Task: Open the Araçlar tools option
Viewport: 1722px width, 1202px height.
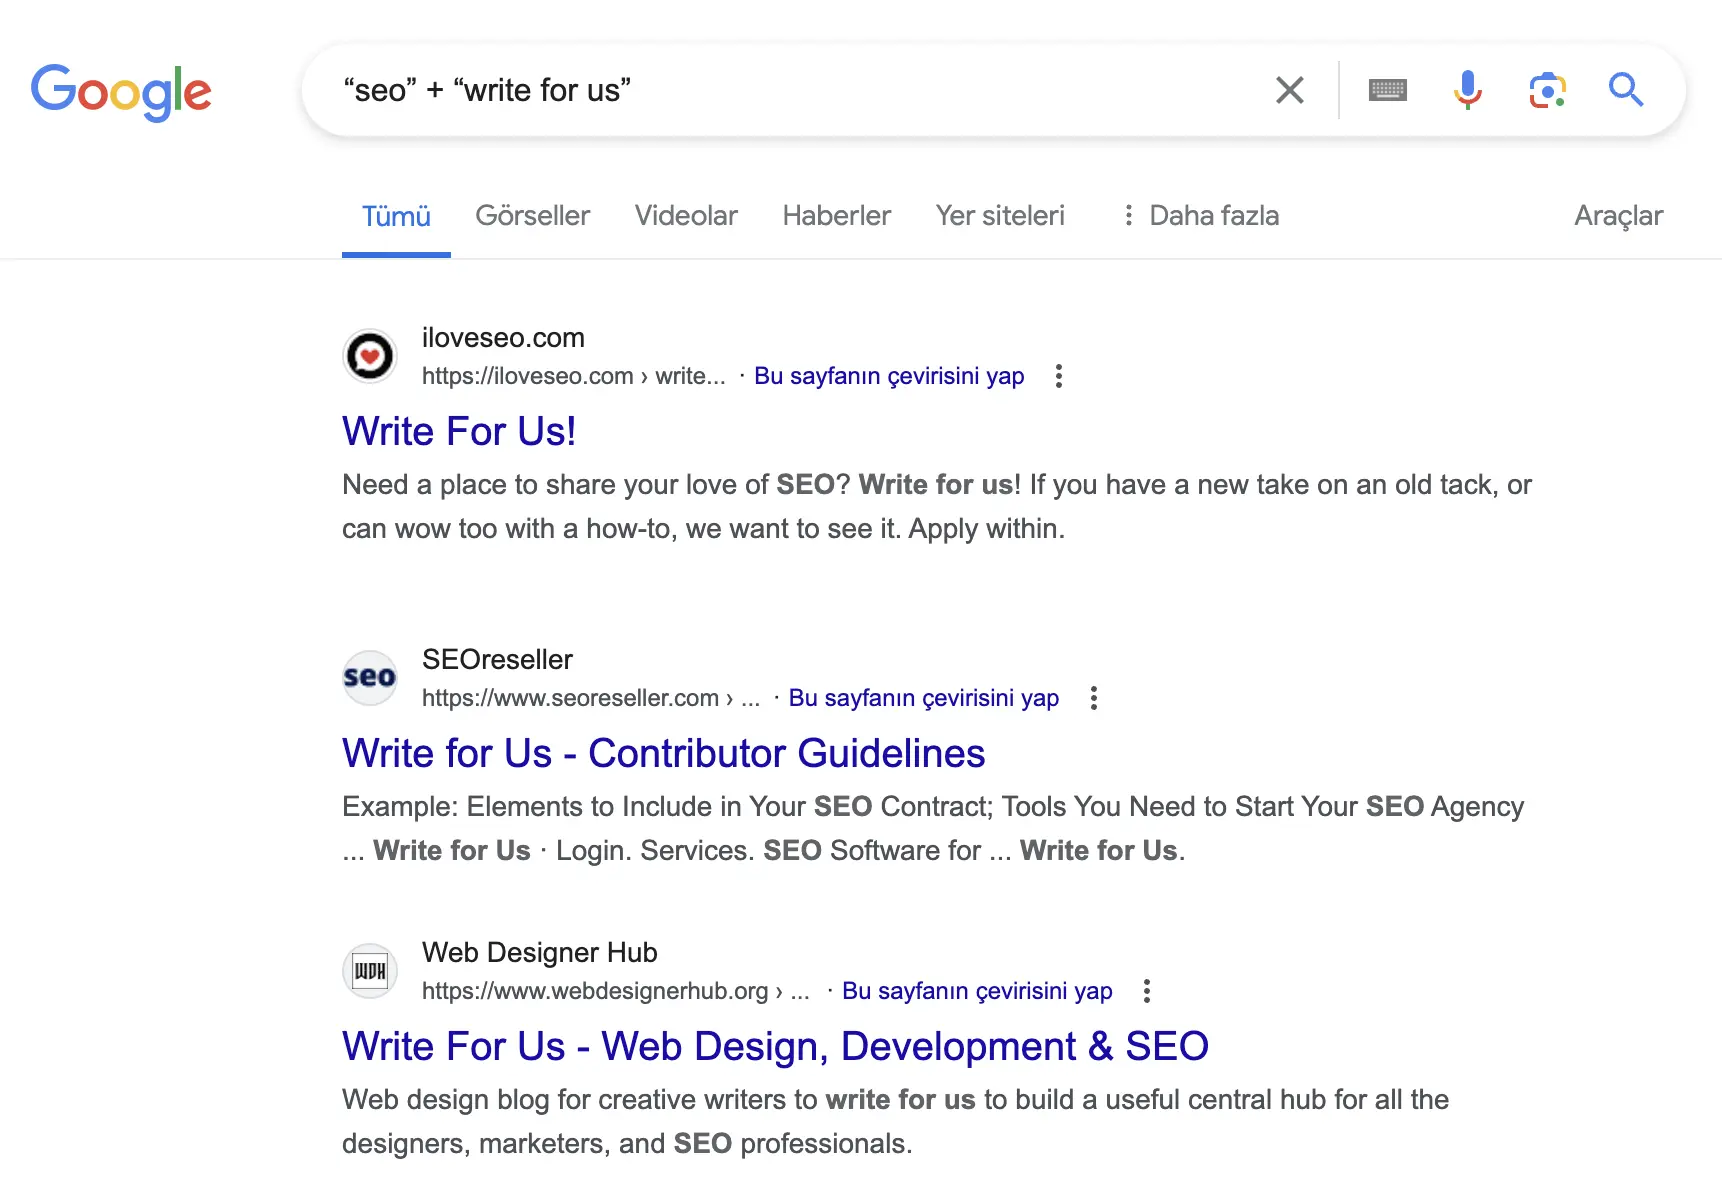Action: [1618, 216]
